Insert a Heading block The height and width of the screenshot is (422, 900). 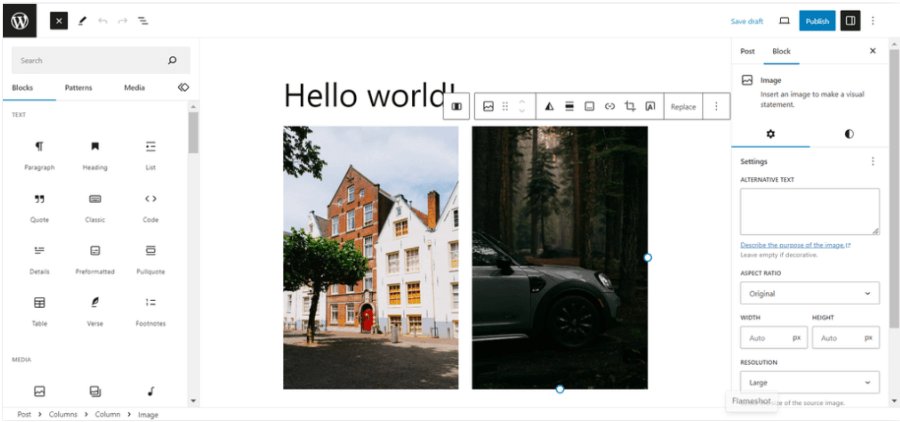[95, 156]
